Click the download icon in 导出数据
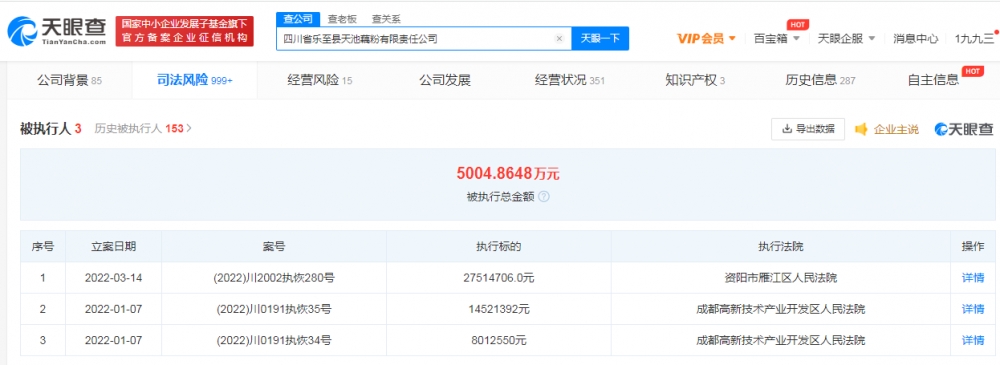 (x=787, y=129)
